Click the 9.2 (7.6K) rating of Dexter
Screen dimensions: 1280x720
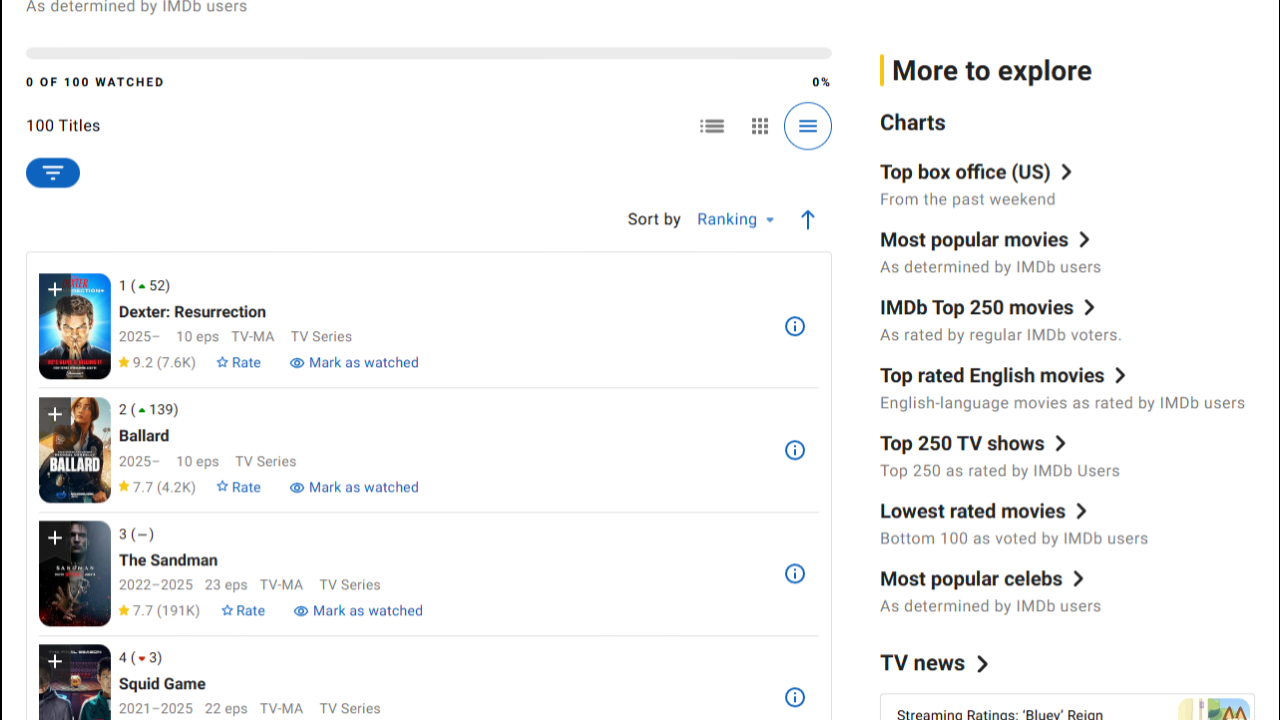157,363
